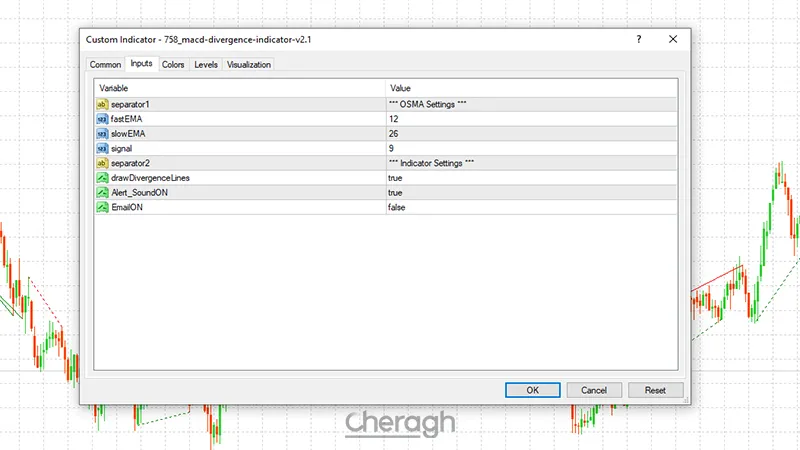Select the fastEMA value field showing 12
Screen dimensions: 800x450
tap(394, 118)
